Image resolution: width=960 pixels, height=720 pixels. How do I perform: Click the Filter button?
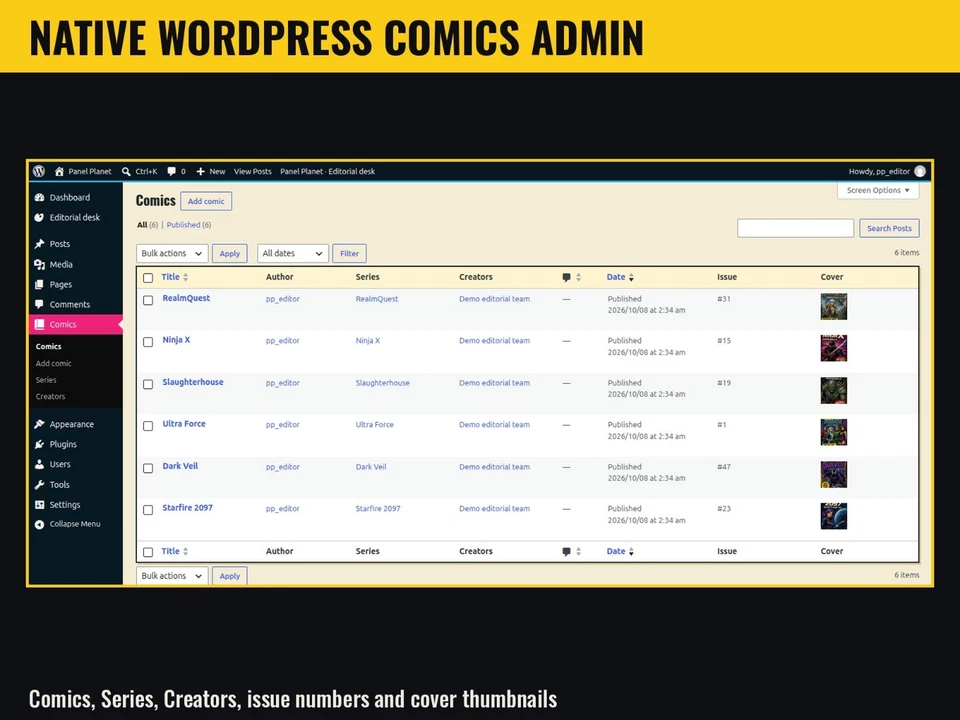(x=349, y=253)
